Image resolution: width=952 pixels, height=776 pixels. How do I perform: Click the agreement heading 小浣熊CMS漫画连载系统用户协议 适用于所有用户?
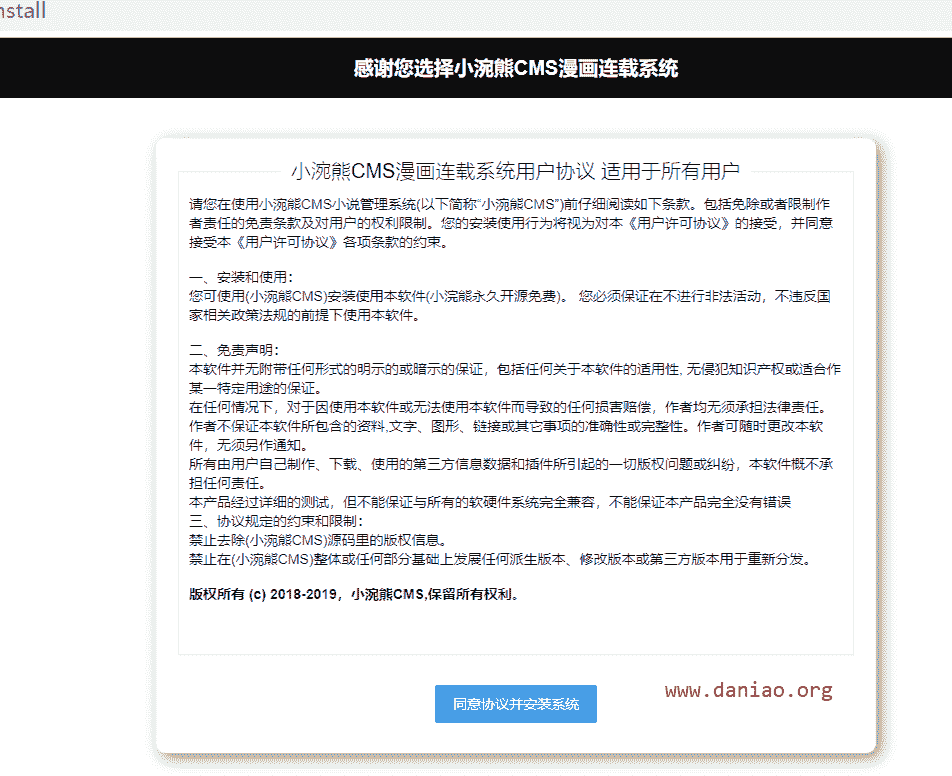(x=515, y=171)
